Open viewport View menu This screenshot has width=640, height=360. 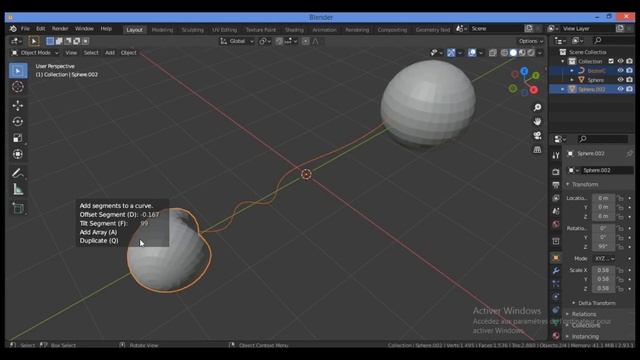[x=71, y=53]
